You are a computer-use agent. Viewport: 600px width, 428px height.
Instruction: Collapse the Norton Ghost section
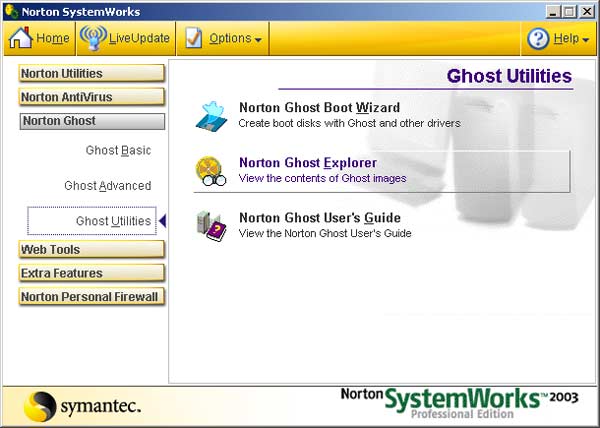92,121
